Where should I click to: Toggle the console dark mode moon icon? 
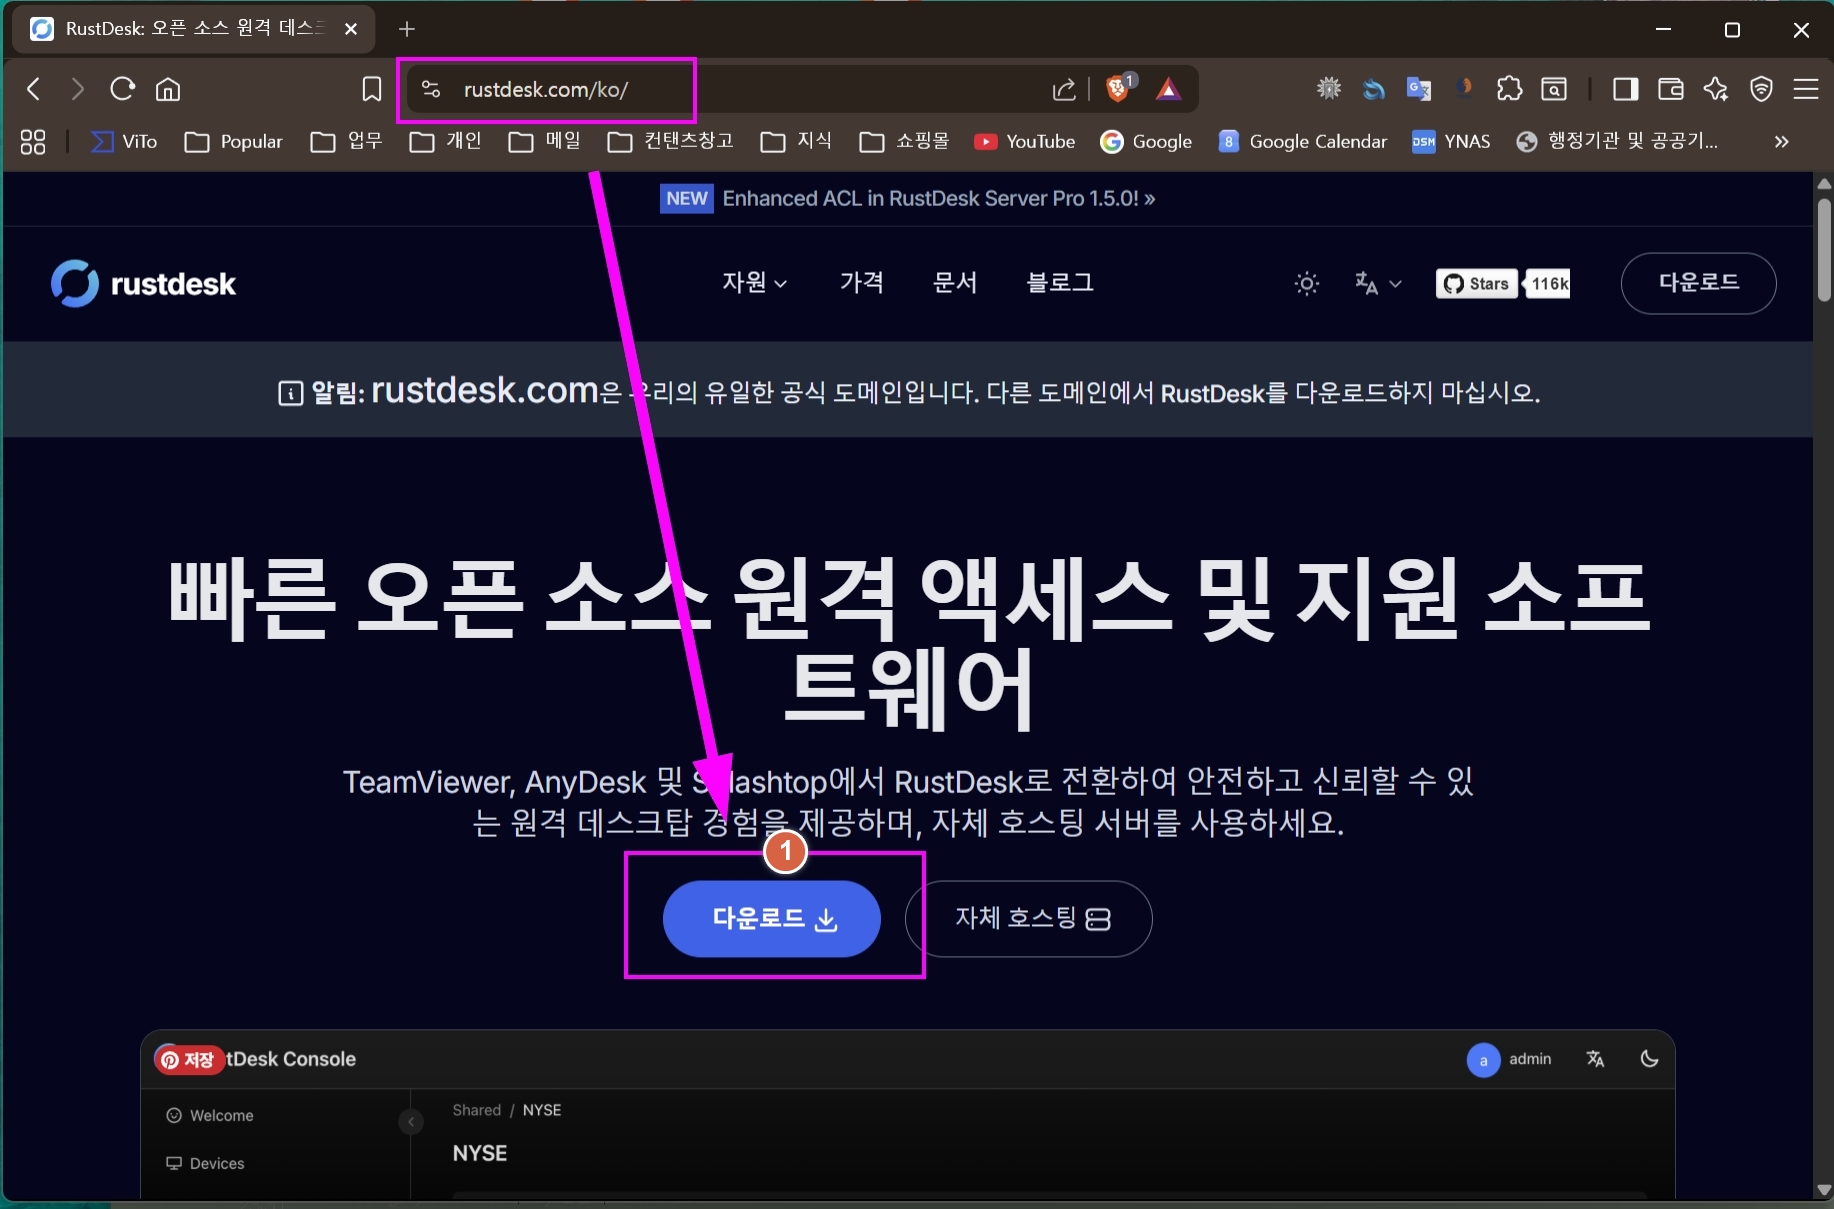coord(1649,1059)
